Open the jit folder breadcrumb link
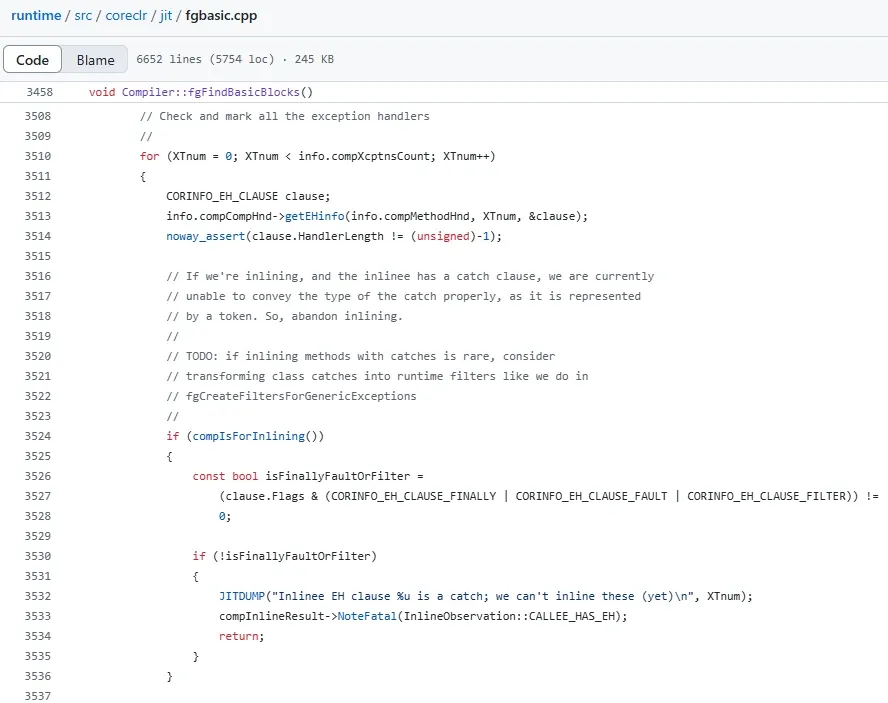This screenshot has width=888, height=703. pos(165,15)
